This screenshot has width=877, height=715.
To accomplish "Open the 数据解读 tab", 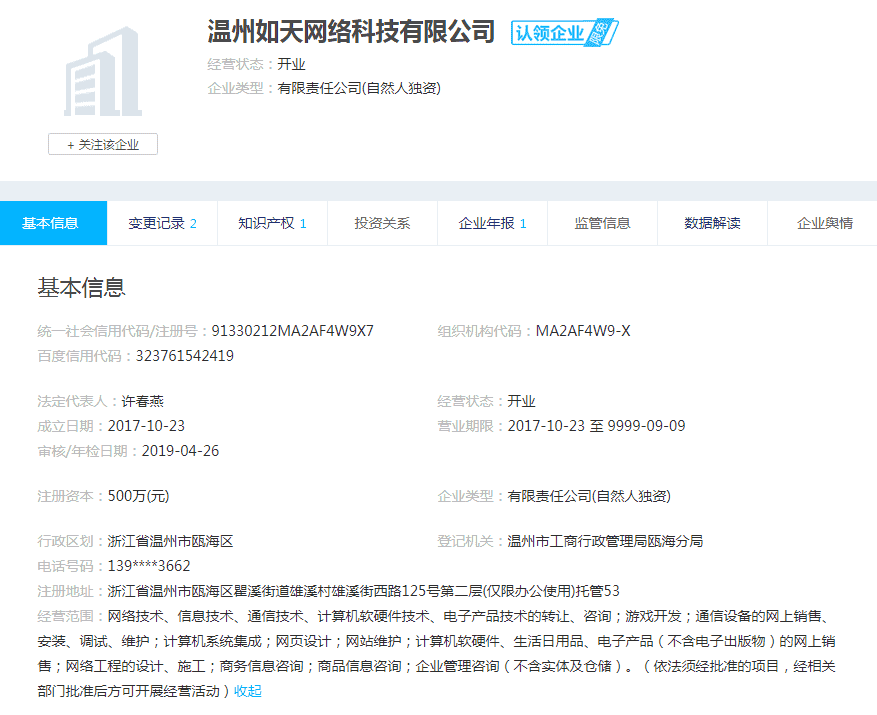I will coord(712,223).
